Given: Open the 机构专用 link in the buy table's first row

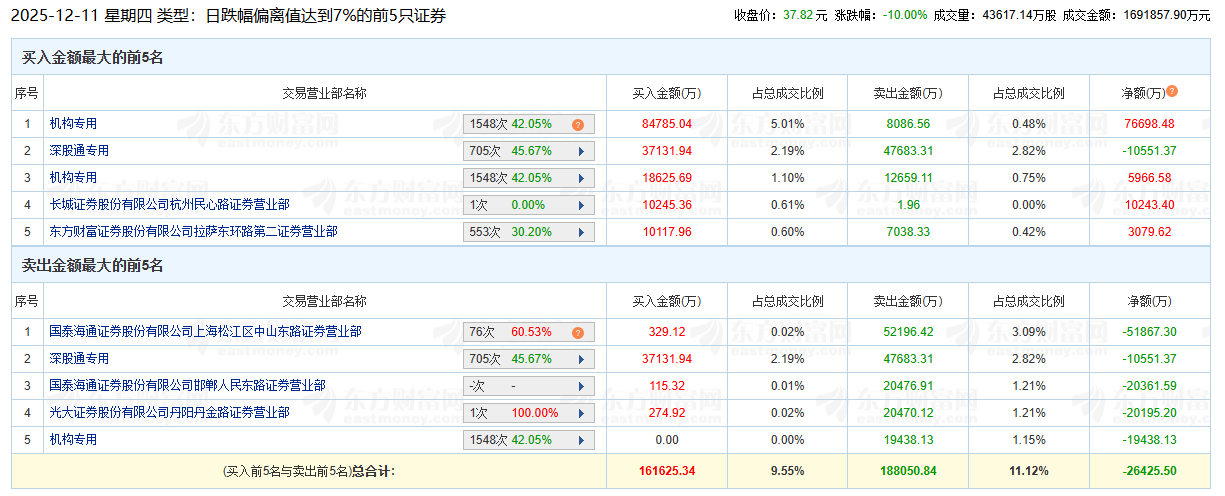Looking at the screenshot, I should [x=74, y=124].
